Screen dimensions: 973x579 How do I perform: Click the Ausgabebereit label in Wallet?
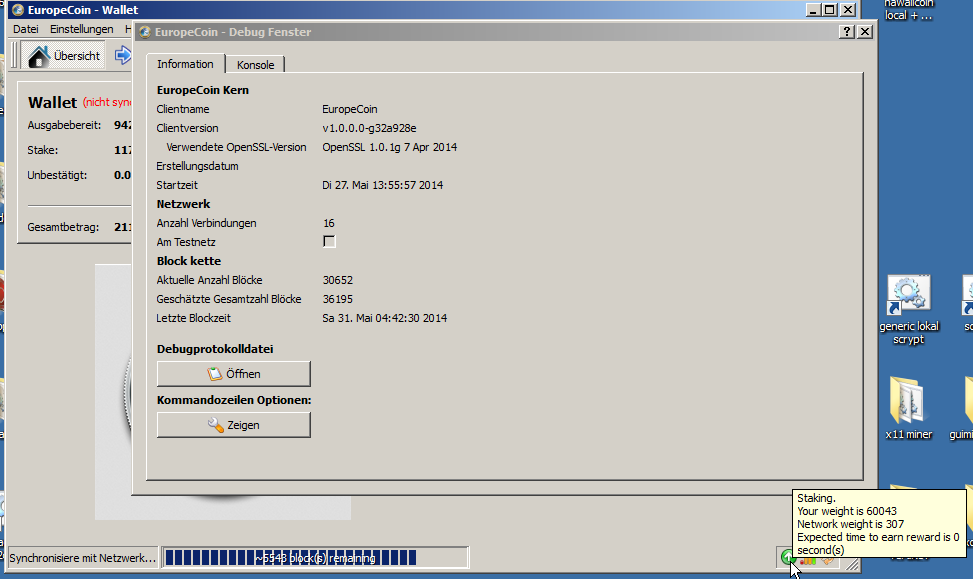click(x=64, y=125)
